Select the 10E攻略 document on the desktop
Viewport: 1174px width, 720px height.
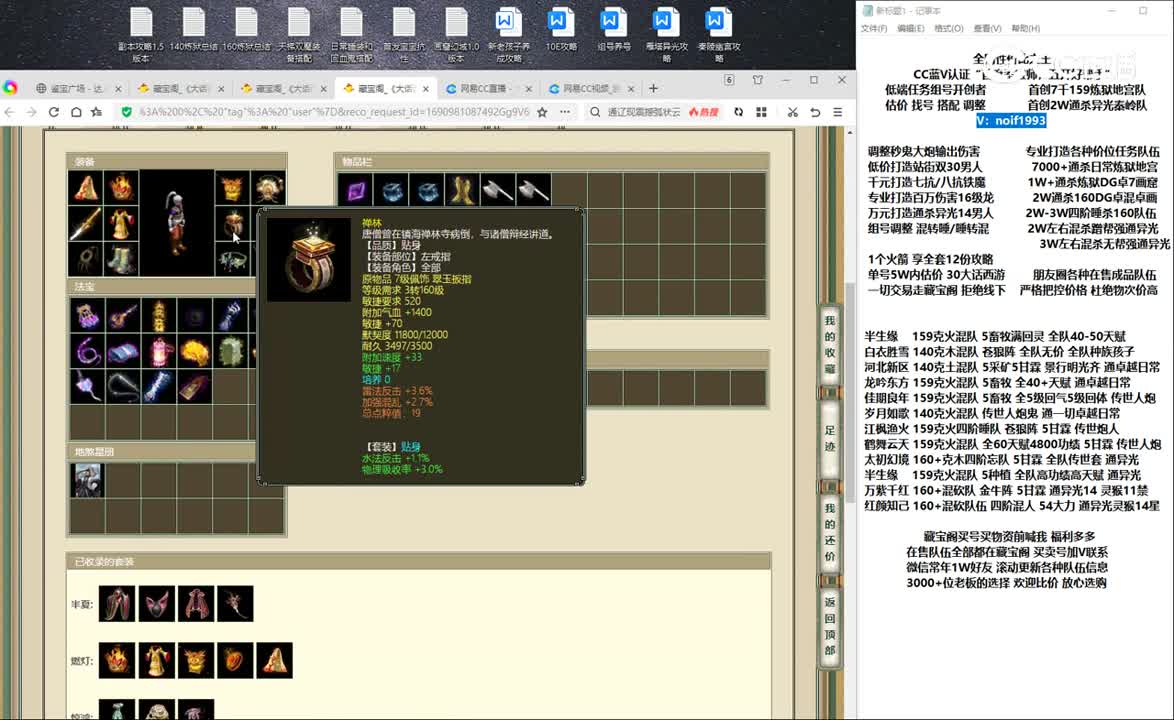[x=561, y=30]
